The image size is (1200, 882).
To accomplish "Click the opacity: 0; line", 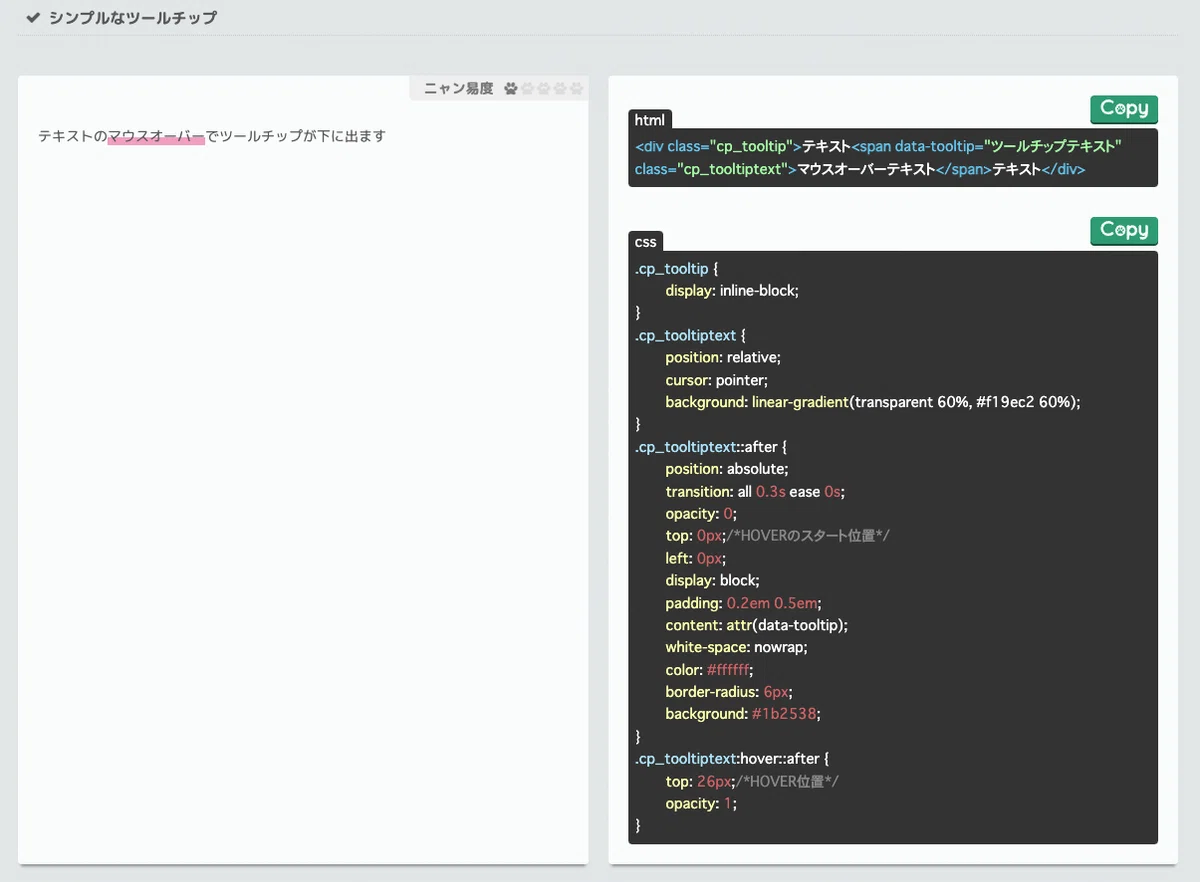I will coord(702,514).
